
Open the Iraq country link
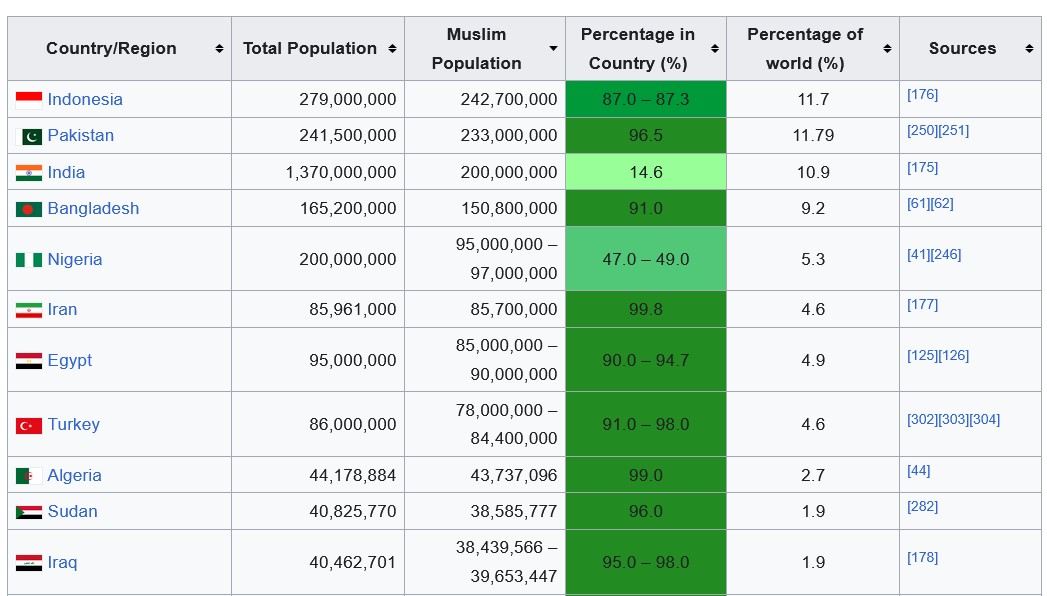pyautogui.click(x=62, y=562)
